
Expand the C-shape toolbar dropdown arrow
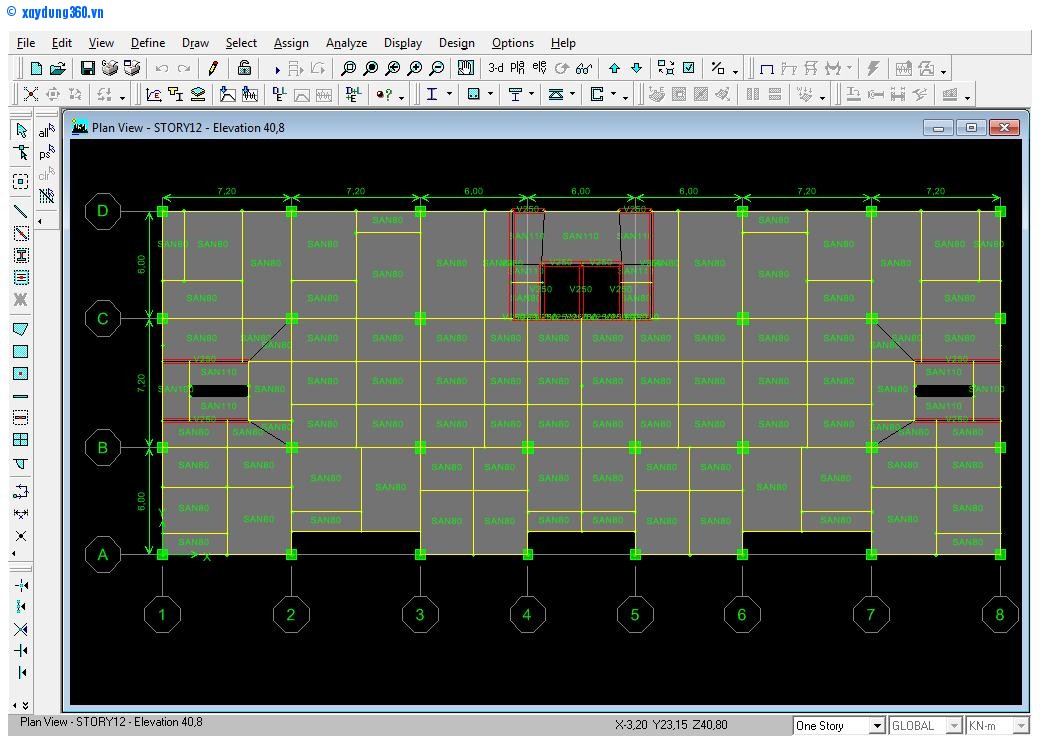[614, 95]
